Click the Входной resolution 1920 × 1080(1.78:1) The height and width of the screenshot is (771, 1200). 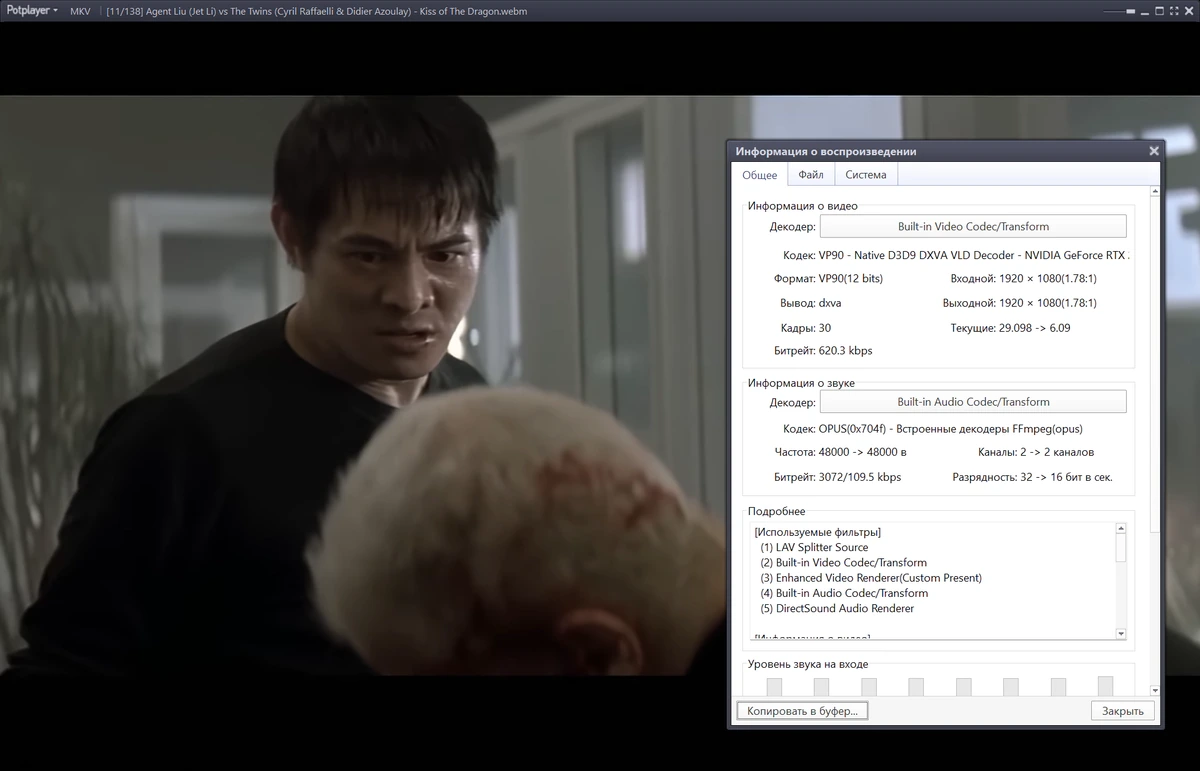[1047, 278]
